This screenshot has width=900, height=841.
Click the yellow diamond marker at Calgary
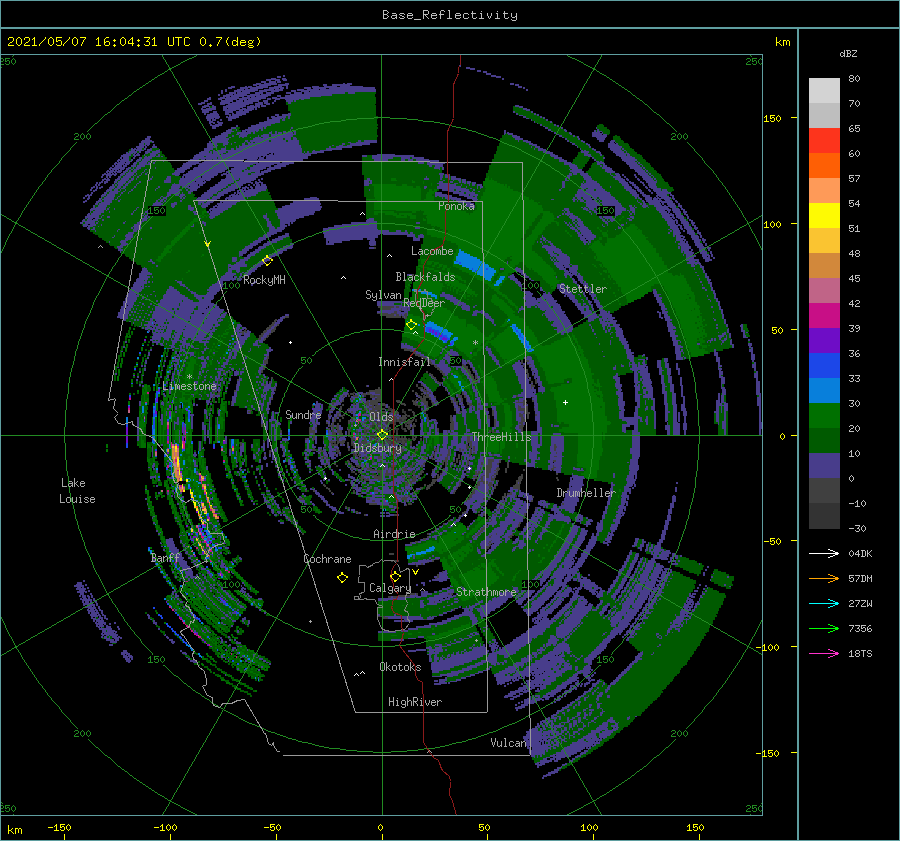pos(395,576)
